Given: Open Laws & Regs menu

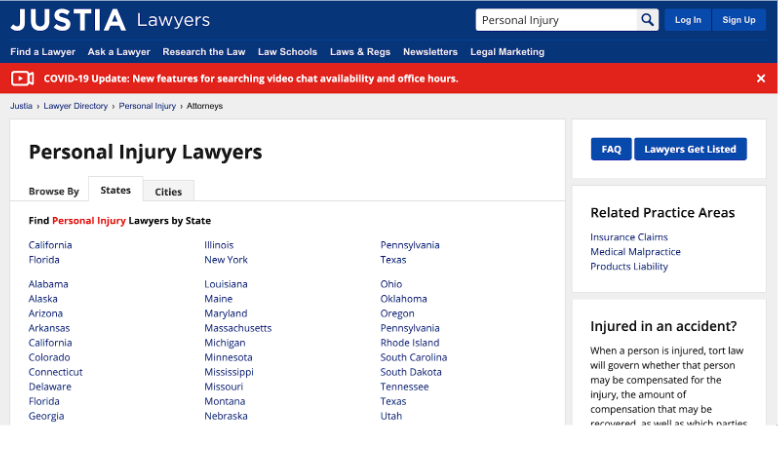Looking at the screenshot, I should [x=360, y=52].
